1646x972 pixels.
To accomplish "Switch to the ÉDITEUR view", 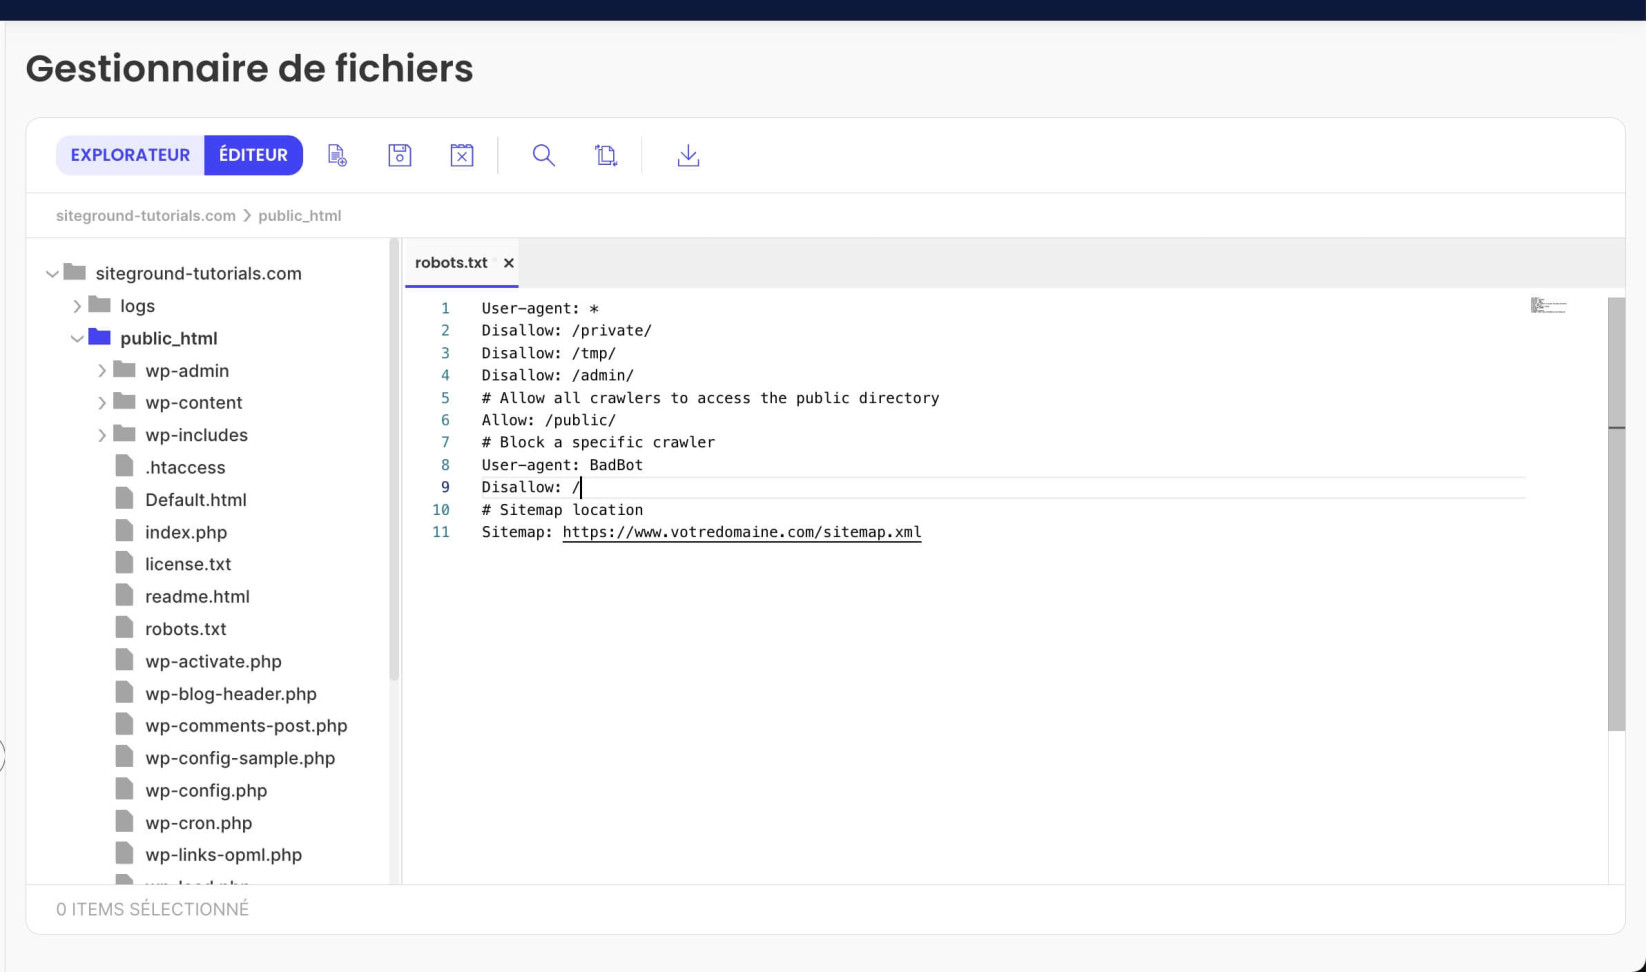I will click(x=253, y=155).
